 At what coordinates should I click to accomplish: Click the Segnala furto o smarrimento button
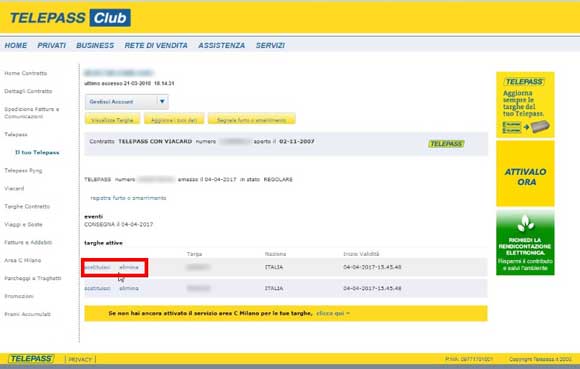pos(252,119)
